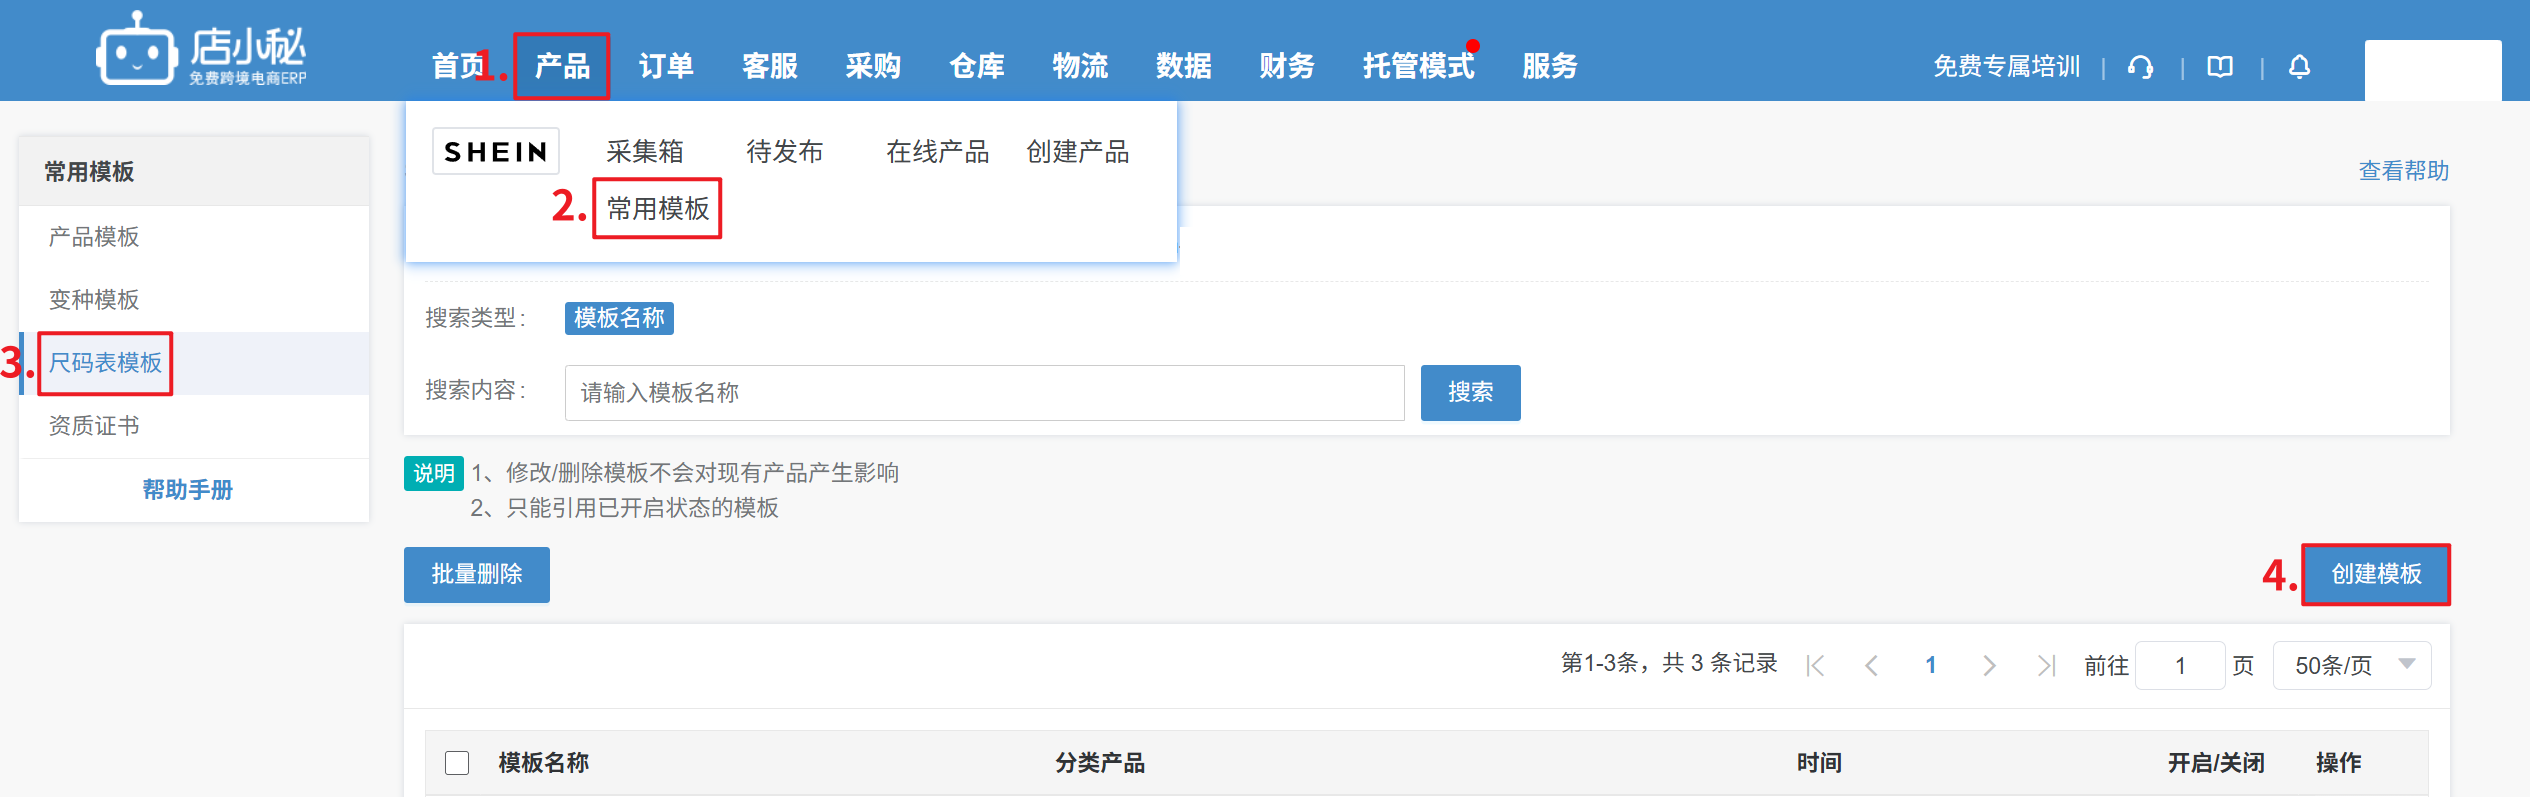
Task: Open customer support headset icon
Action: (x=2140, y=67)
